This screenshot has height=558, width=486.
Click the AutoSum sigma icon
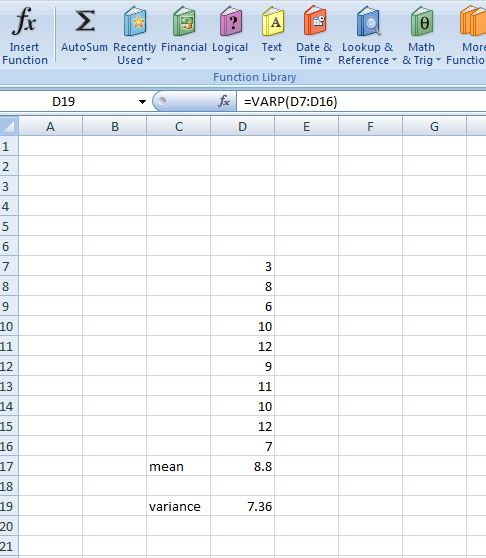(x=85, y=21)
